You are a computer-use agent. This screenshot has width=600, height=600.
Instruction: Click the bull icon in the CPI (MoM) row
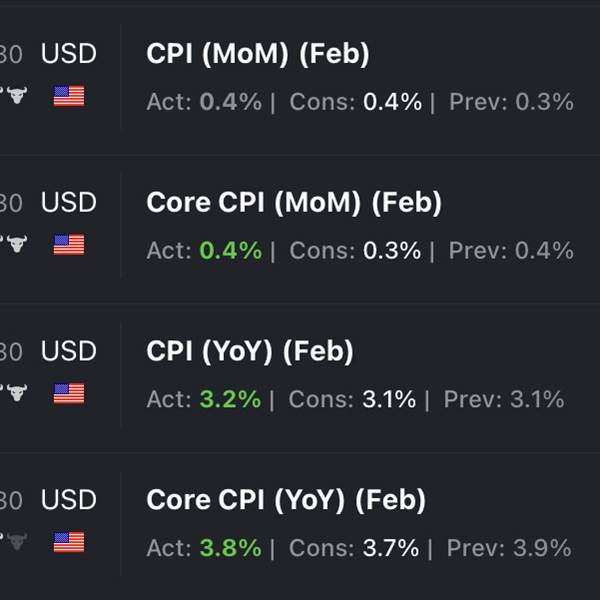(x=17, y=95)
